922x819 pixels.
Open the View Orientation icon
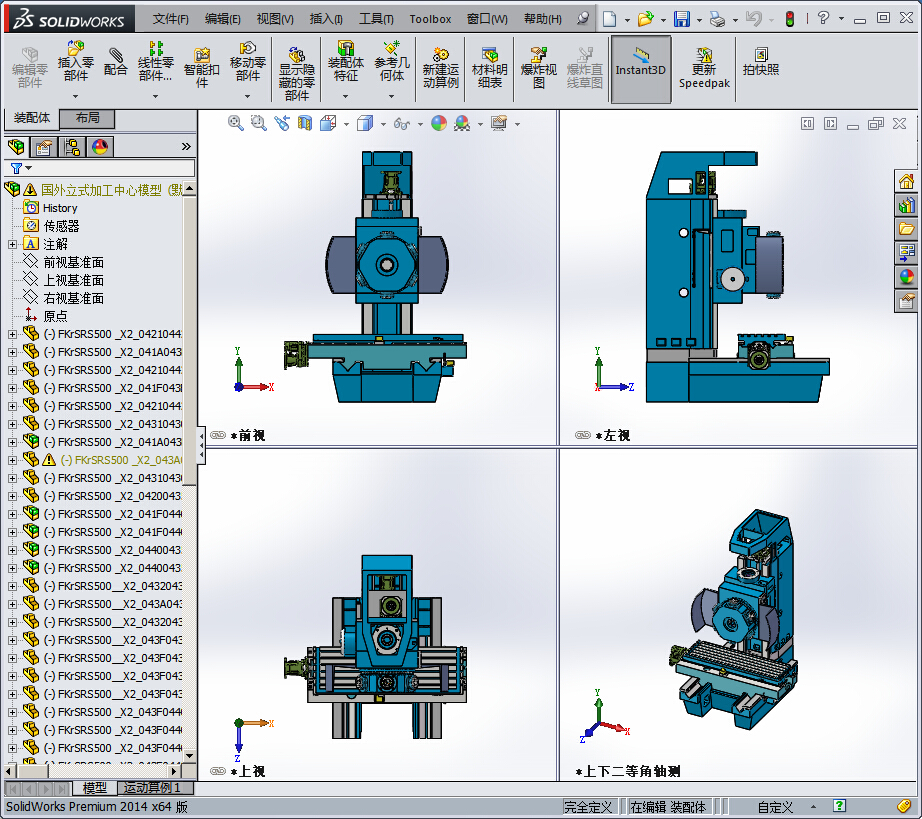click(328, 123)
